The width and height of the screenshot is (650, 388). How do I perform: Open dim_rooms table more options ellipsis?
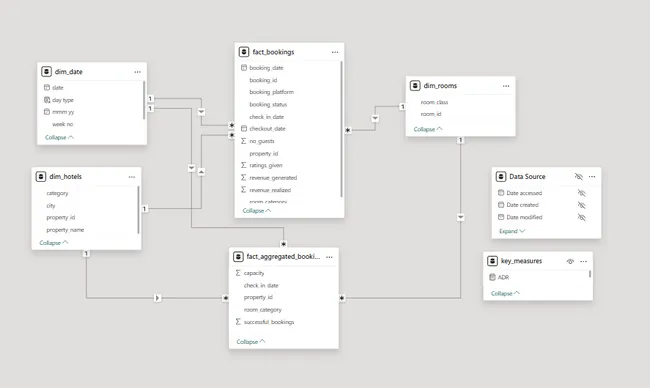pyautogui.click(x=506, y=86)
